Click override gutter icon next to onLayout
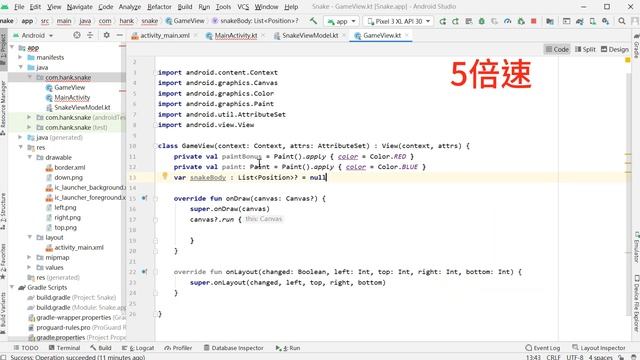 pos(144,271)
